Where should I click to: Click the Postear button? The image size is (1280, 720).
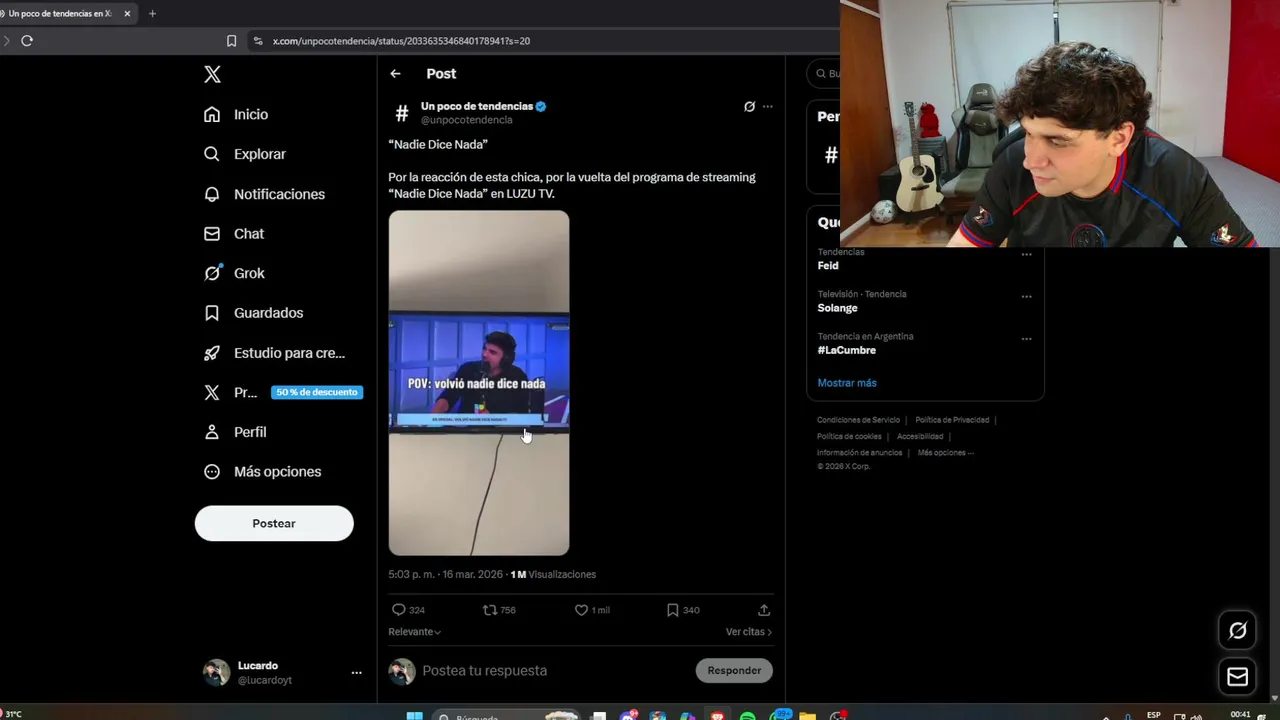274,523
